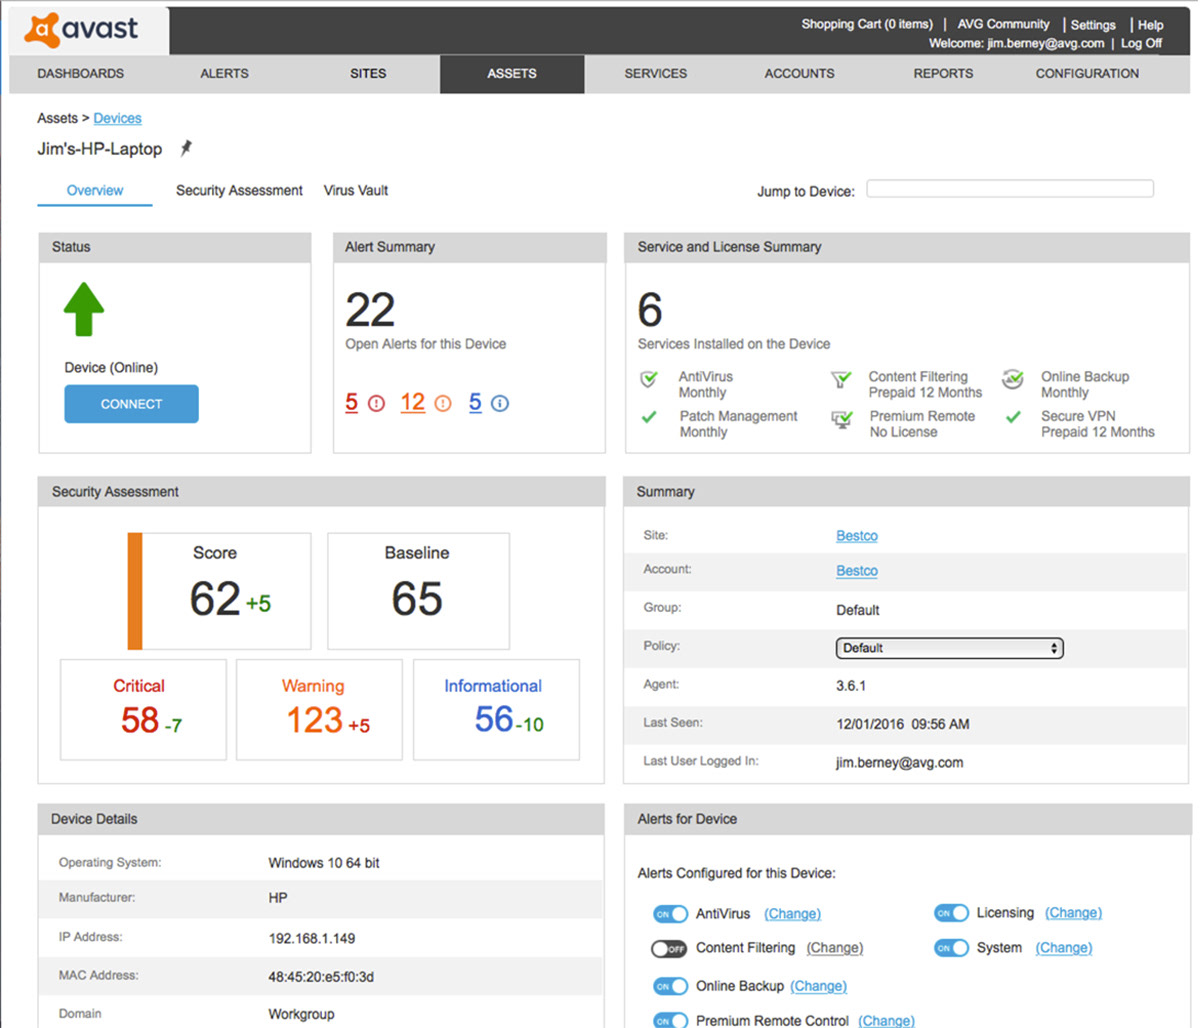
Task: Click the 22 open alerts number
Action: point(370,310)
